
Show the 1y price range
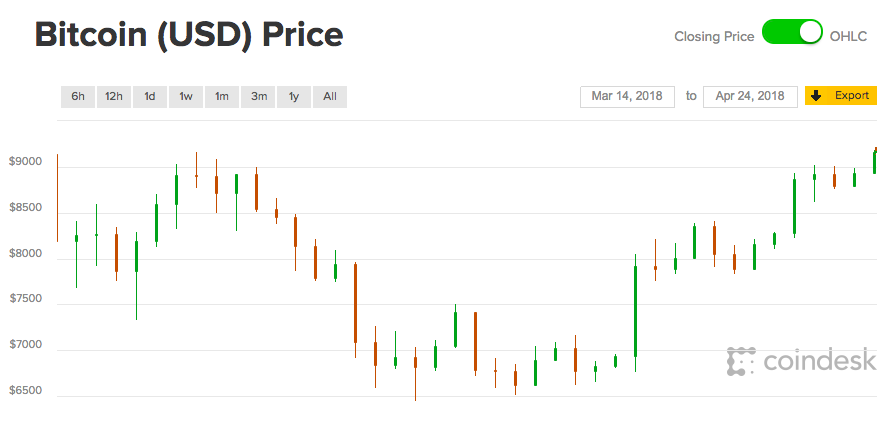click(294, 96)
